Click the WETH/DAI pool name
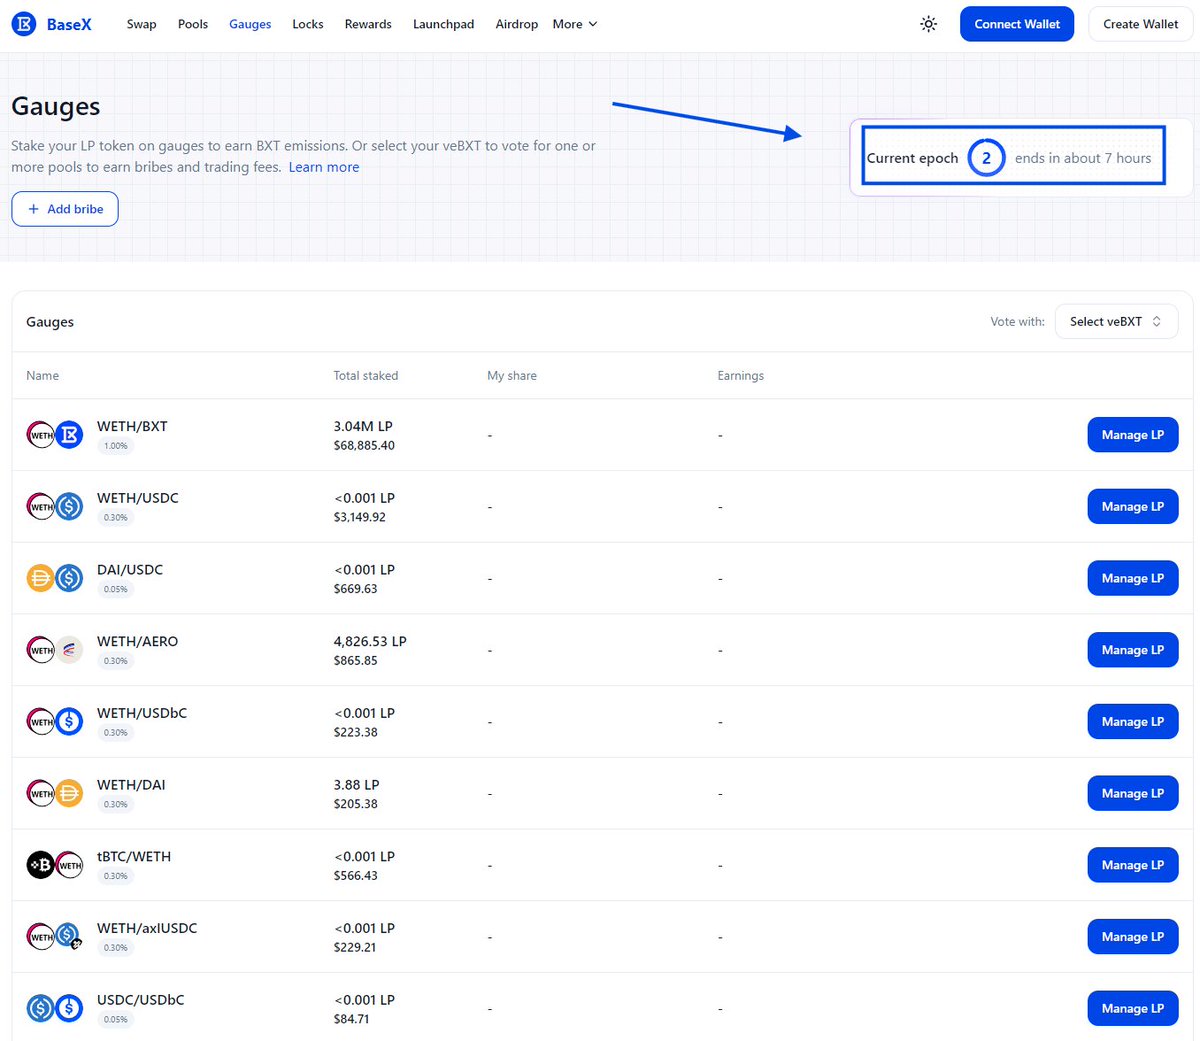 click(131, 785)
